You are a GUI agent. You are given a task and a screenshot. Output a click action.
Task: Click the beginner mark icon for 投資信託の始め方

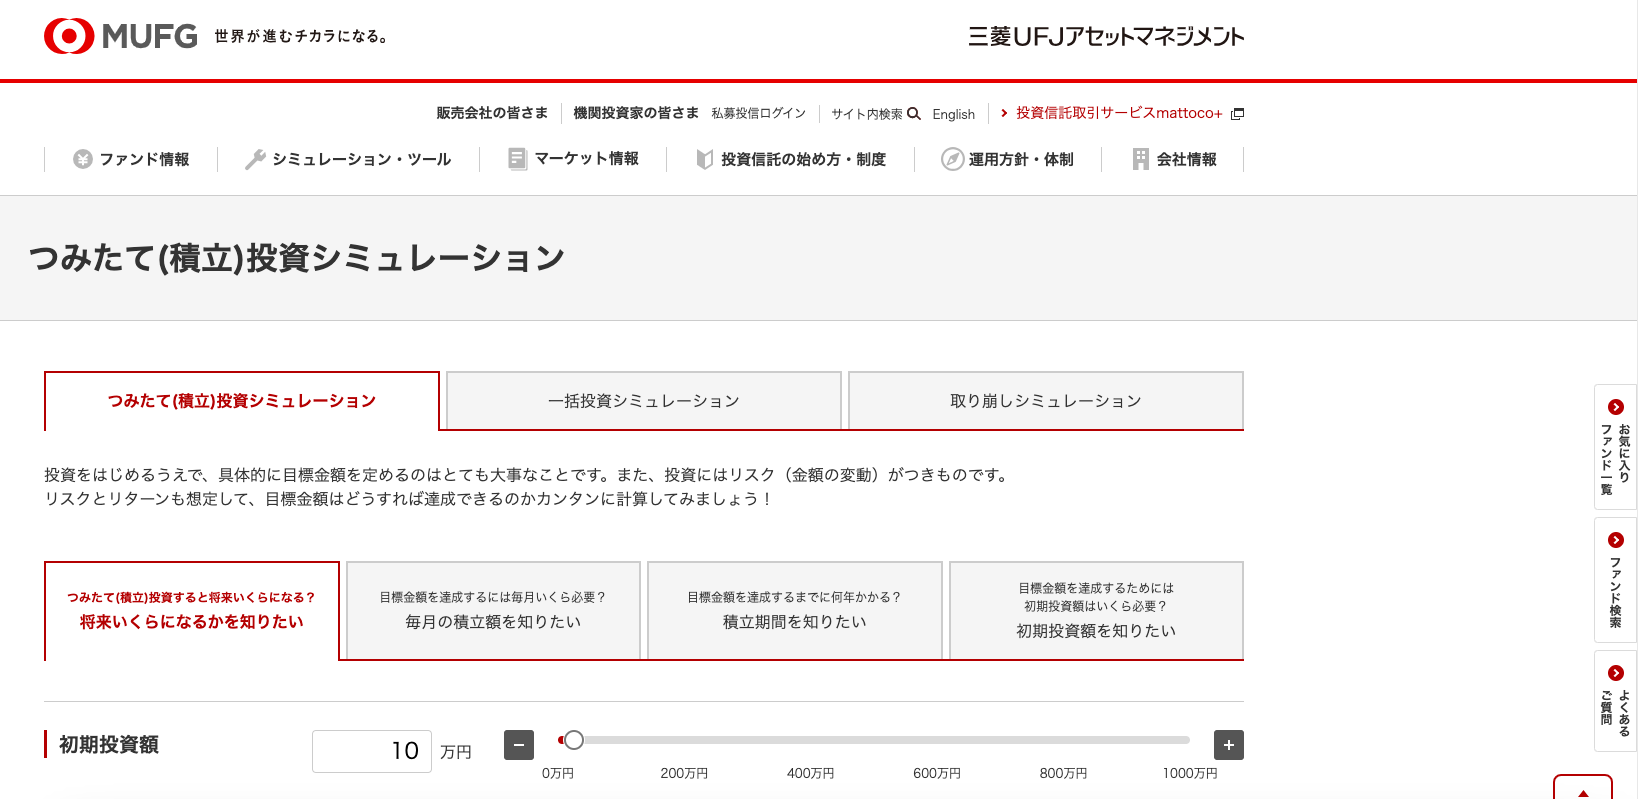[705, 159]
